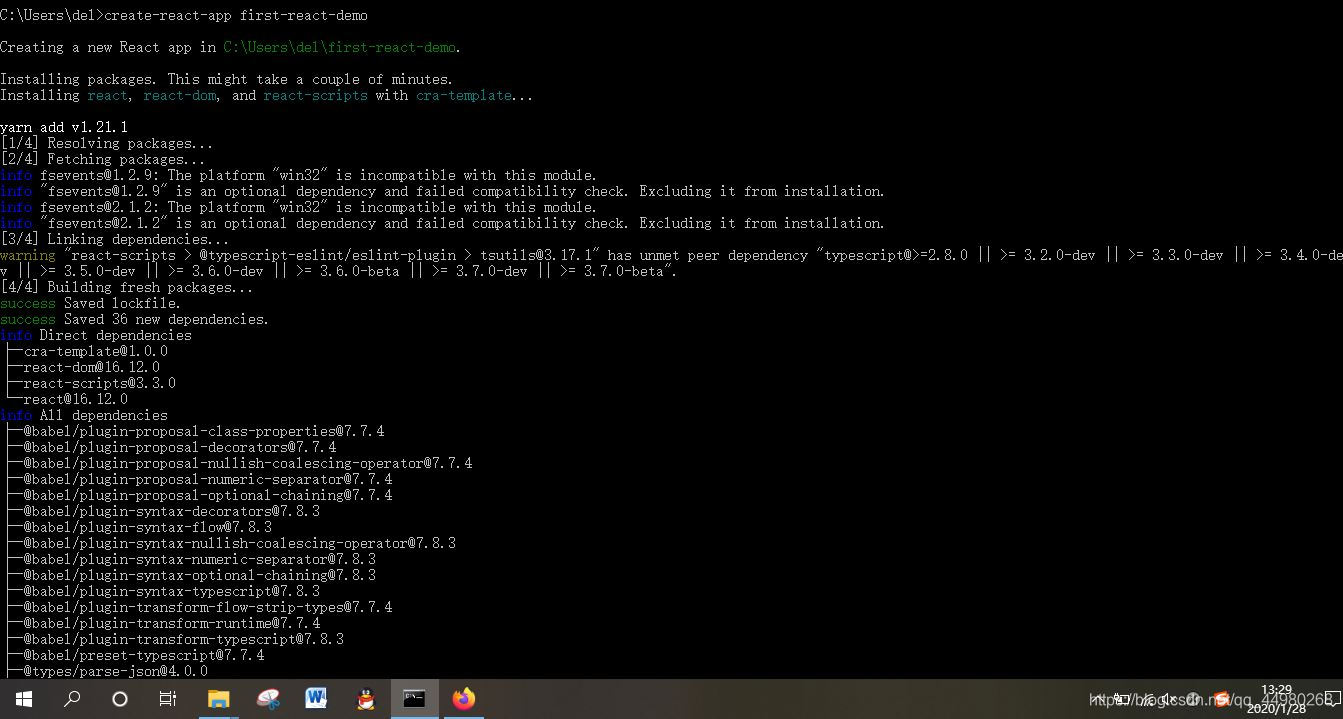This screenshot has height=719, width=1343.
Task: Open Snipping Tool scissors icon in taskbar
Action: point(268,699)
